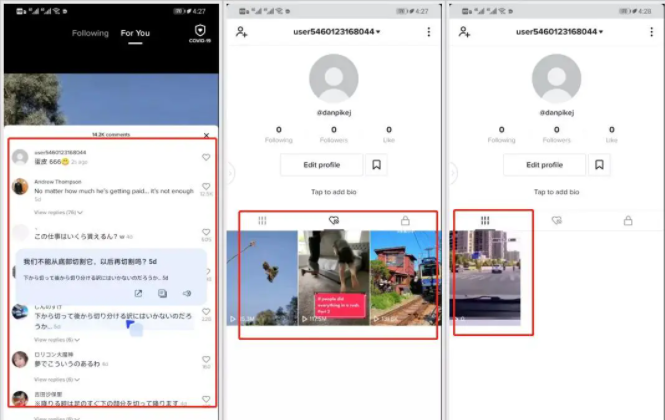Open Like count on the middle profile screen
Viewport: 665px width, 420px height.
coord(389,134)
